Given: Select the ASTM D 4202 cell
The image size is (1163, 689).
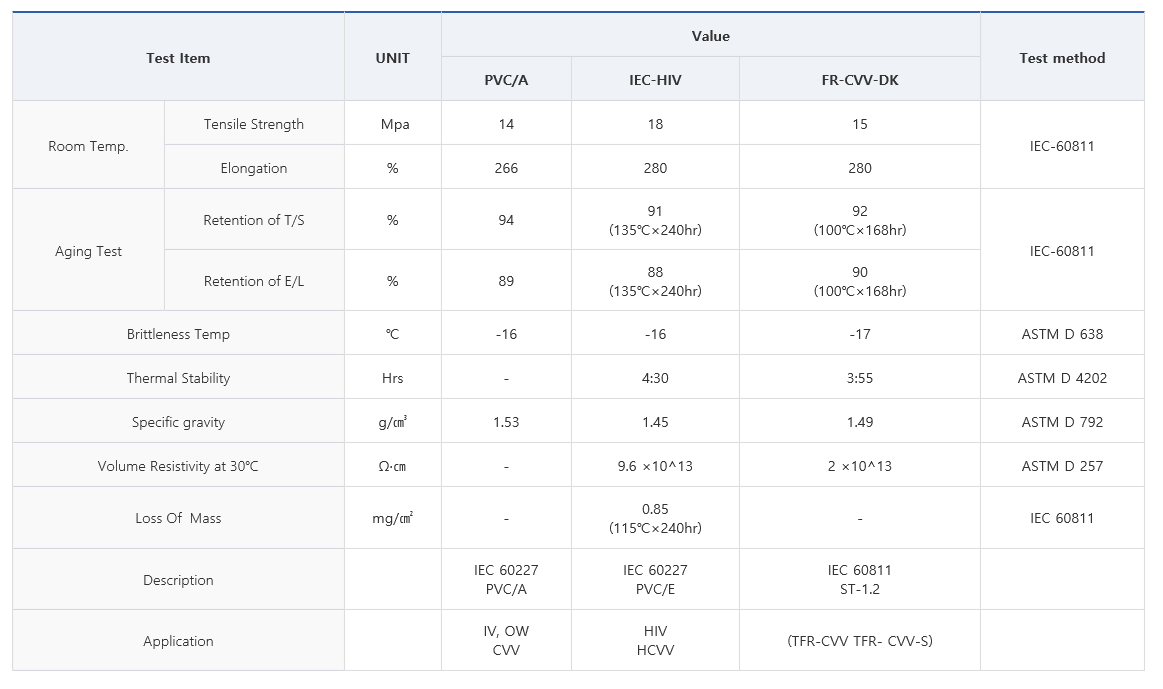Looking at the screenshot, I should point(1062,378).
